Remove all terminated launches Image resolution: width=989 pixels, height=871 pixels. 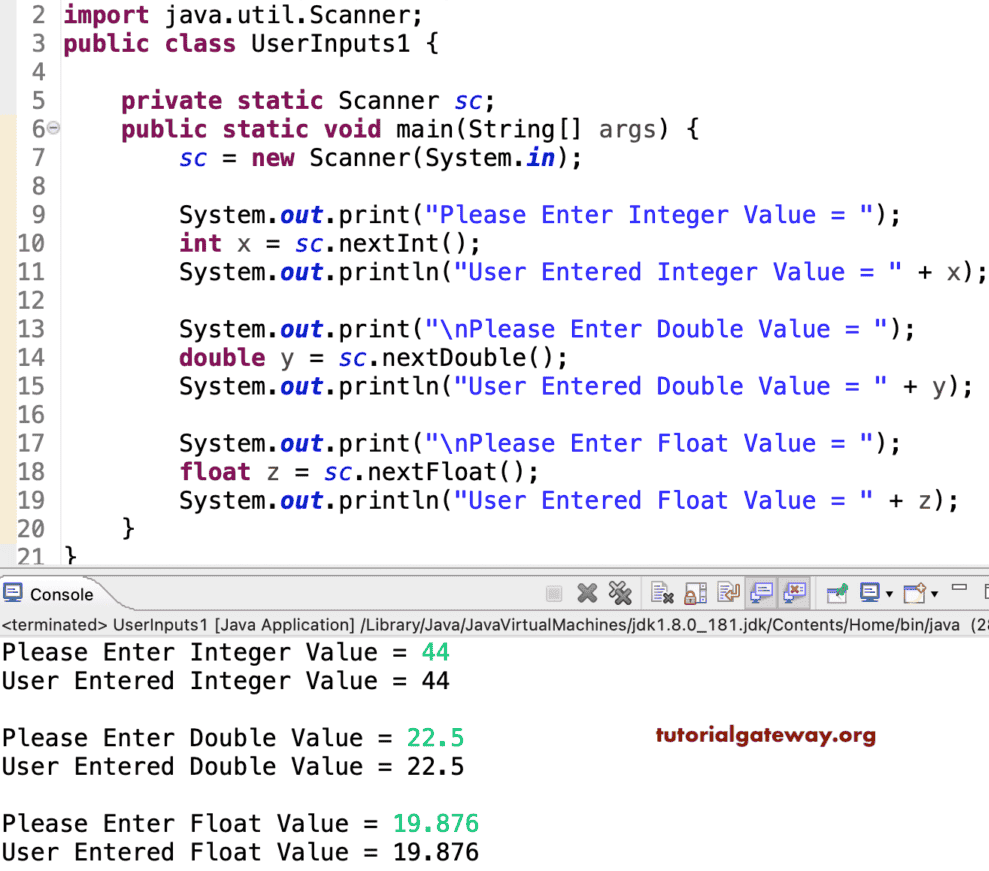(620, 593)
